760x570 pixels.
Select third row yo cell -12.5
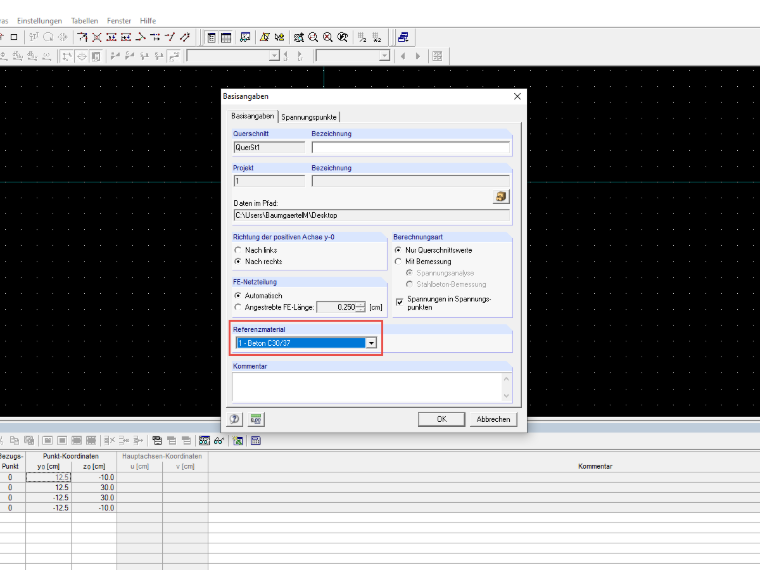pos(48,498)
